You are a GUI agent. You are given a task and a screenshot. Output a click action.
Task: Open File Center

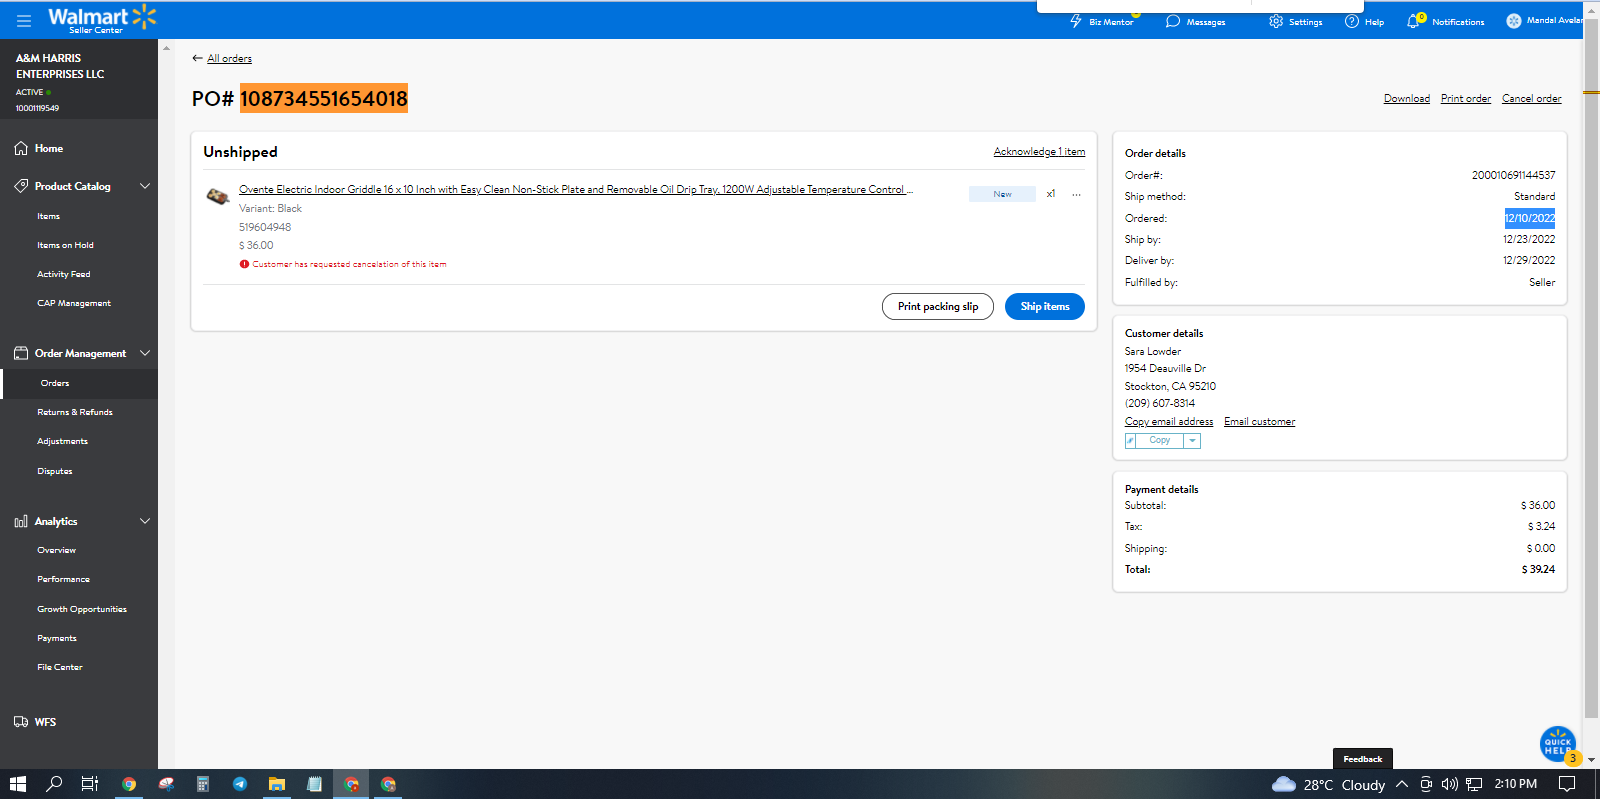(x=60, y=667)
